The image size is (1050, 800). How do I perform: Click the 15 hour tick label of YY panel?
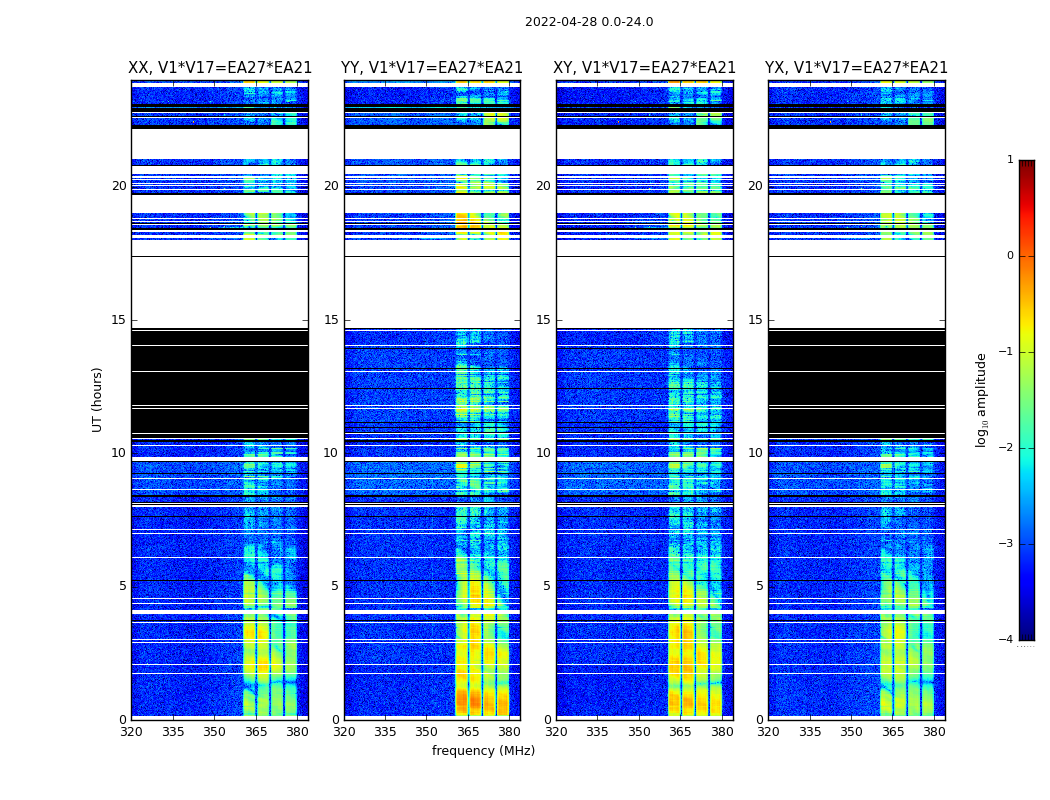click(x=330, y=320)
